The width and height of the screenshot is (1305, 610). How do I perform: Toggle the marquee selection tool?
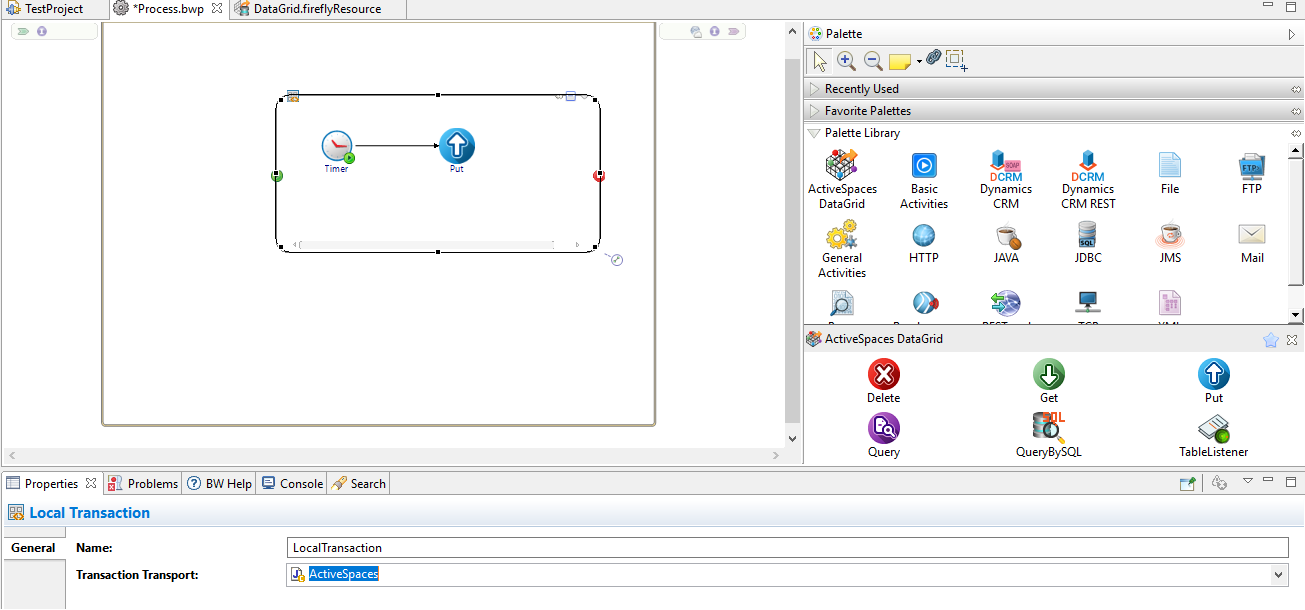957,61
